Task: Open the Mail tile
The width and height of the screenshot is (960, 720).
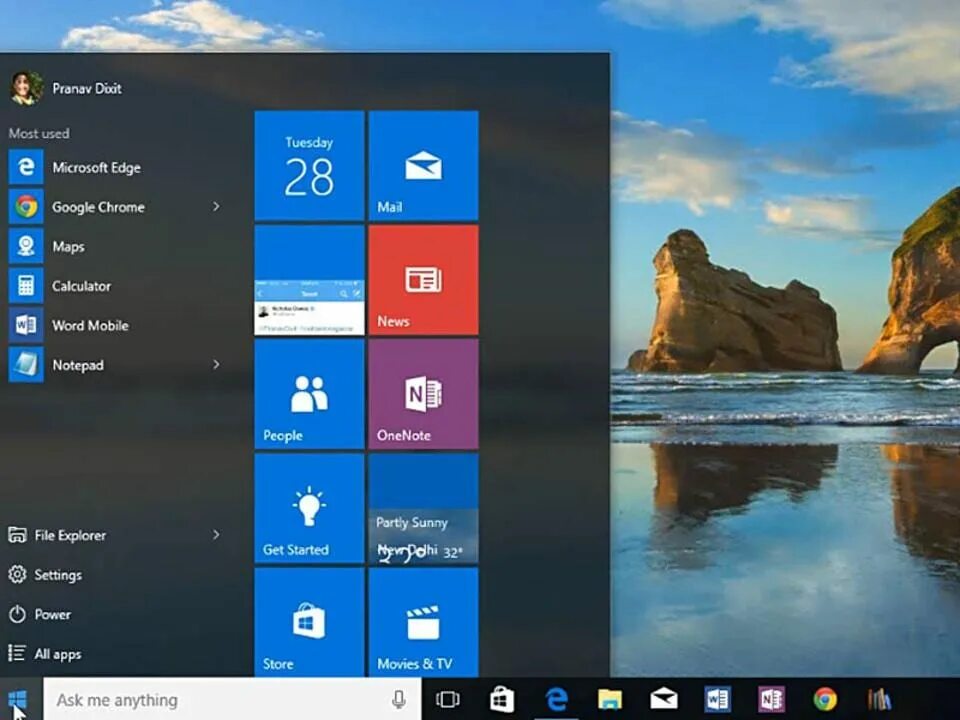Action: pyautogui.click(x=424, y=165)
